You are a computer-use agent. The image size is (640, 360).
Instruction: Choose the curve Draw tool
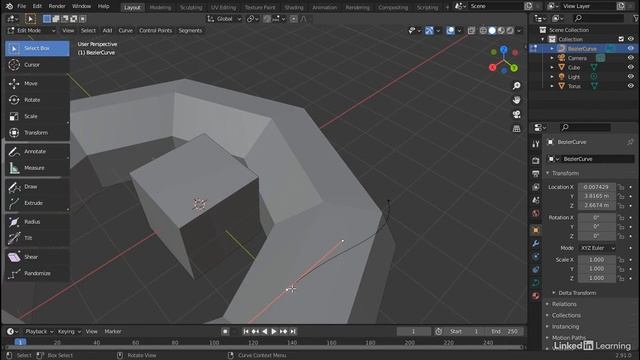point(37,187)
